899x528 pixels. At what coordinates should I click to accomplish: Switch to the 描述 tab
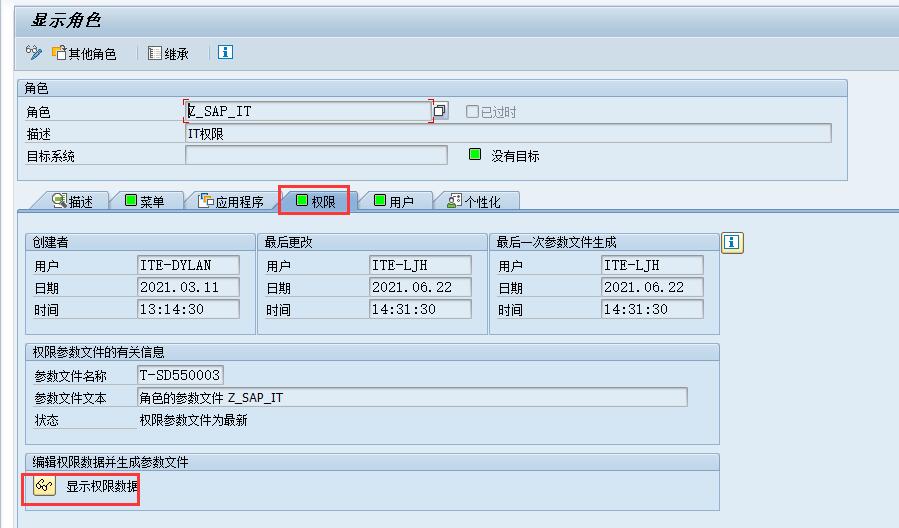pos(72,201)
